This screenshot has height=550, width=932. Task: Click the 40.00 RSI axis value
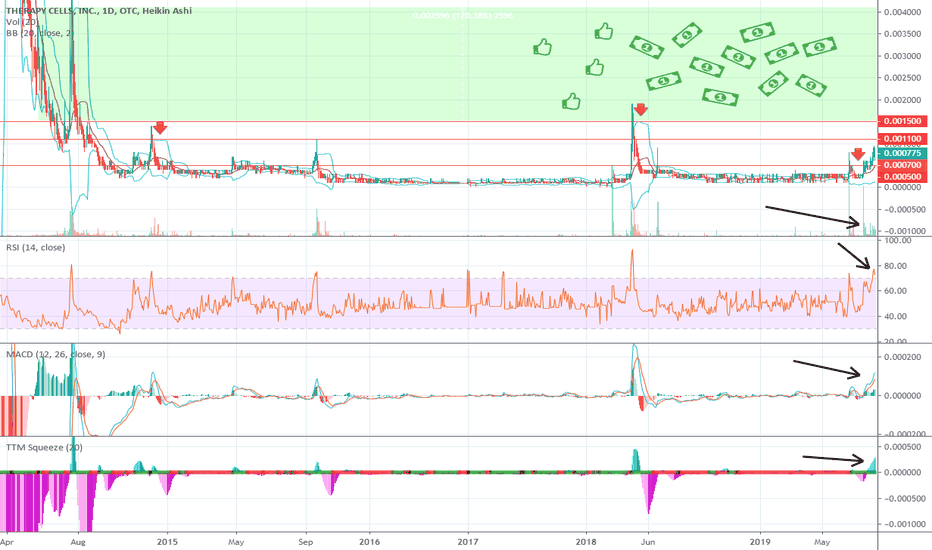[896, 316]
